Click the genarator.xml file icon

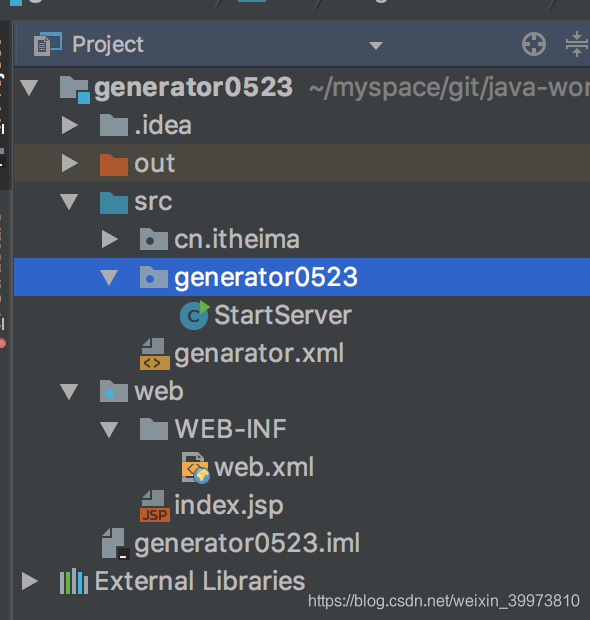click(x=155, y=353)
